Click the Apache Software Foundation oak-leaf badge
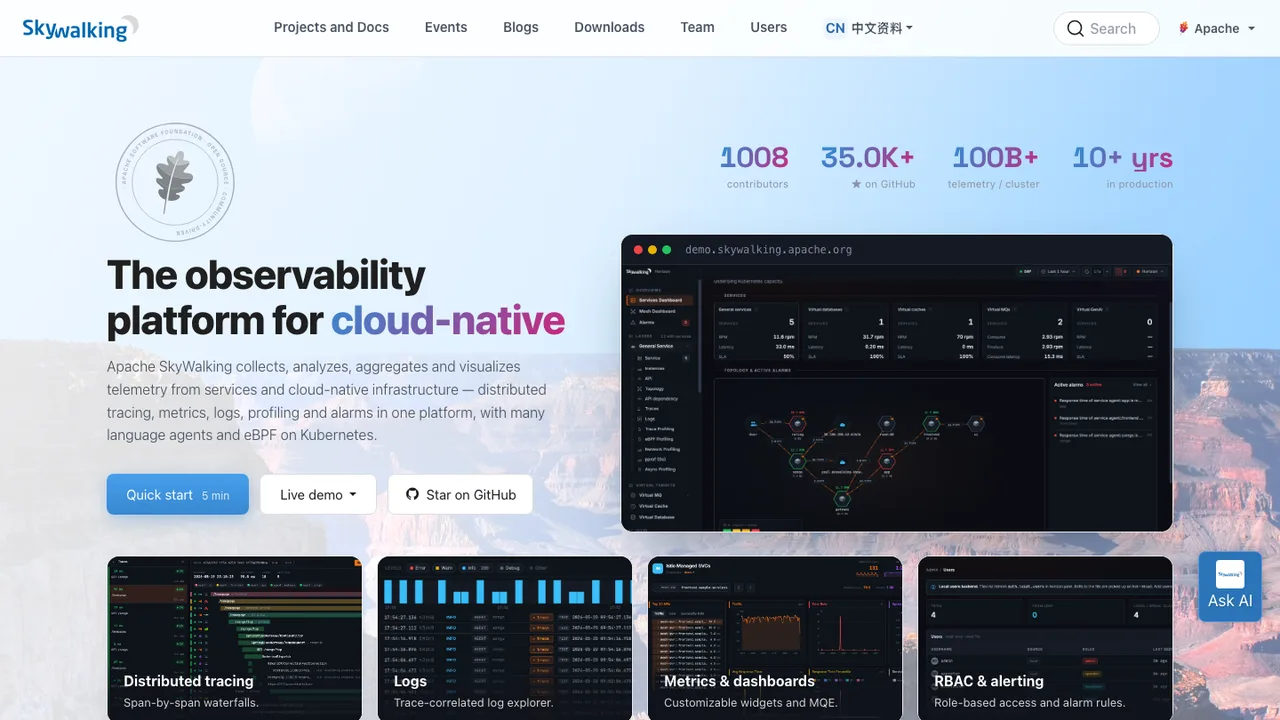The image size is (1280, 720). click(175, 182)
